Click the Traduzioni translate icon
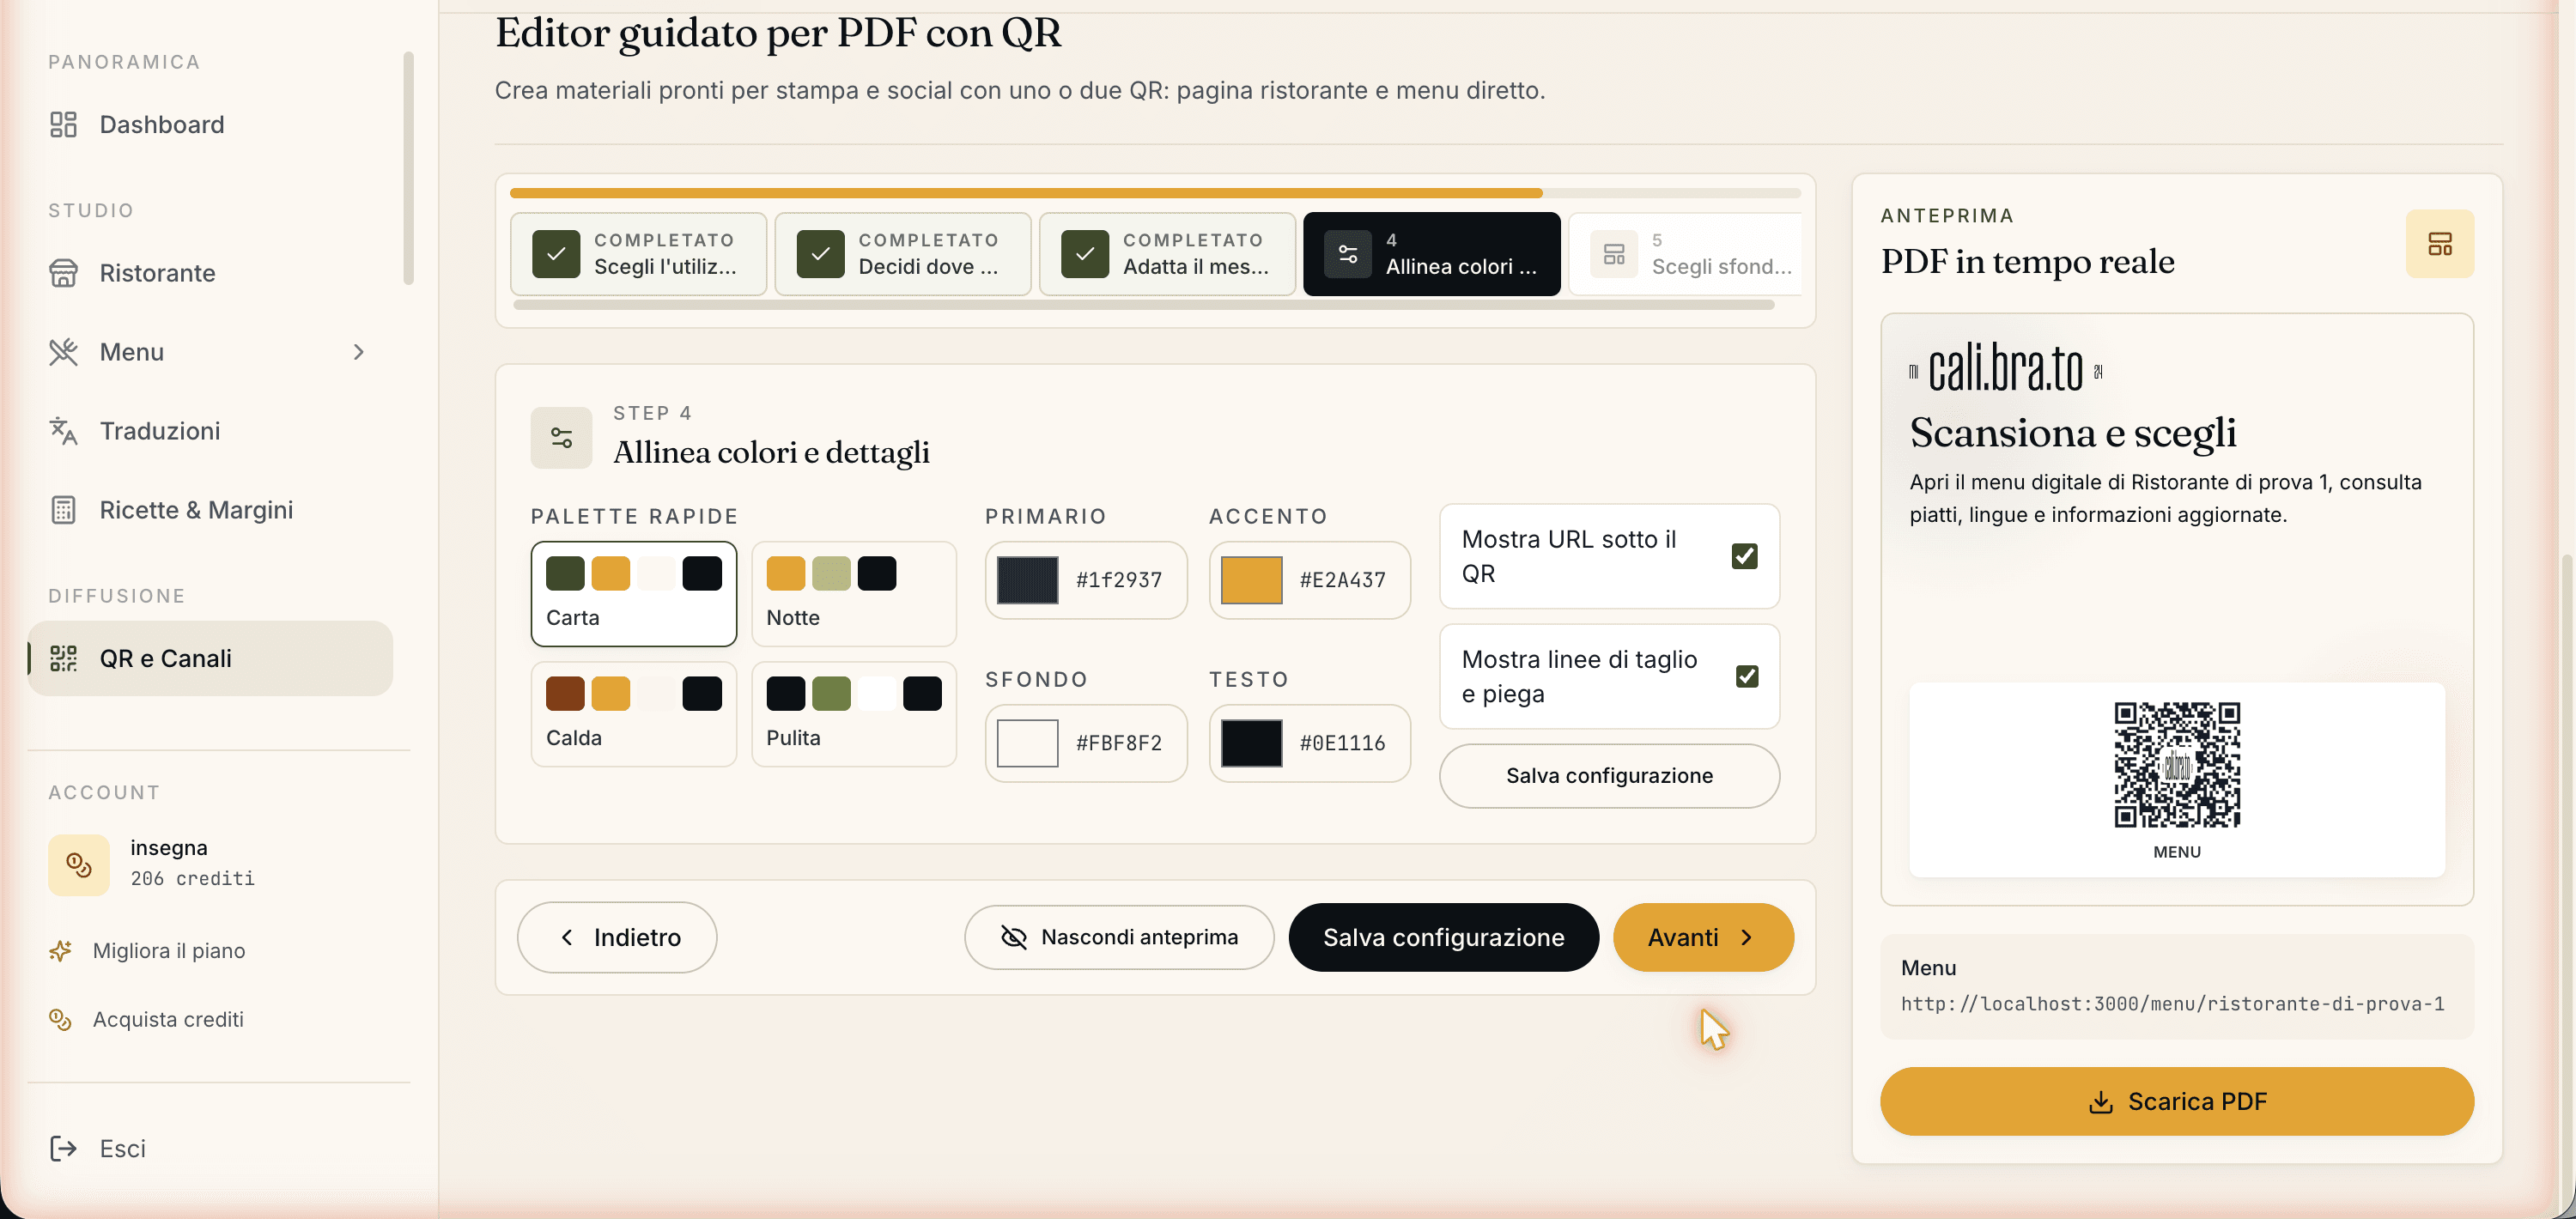This screenshot has height=1219, width=2576. click(x=63, y=431)
